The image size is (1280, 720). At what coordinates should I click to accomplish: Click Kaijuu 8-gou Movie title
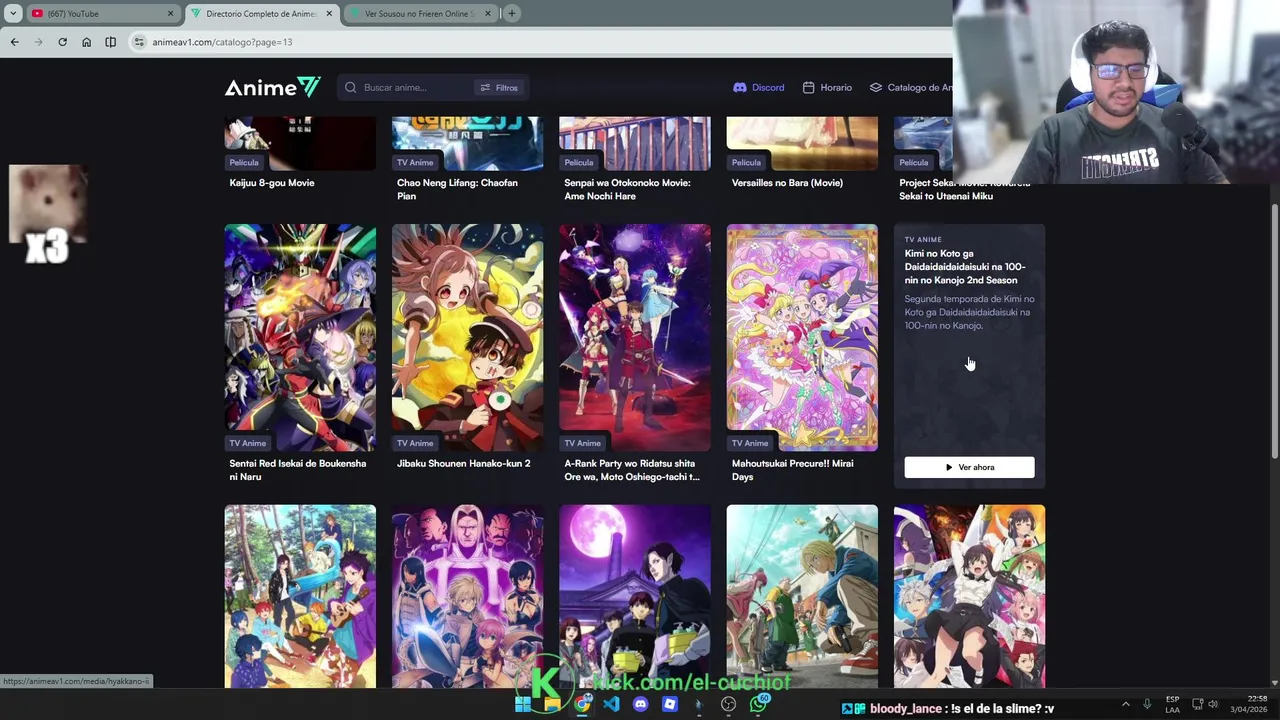click(x=272, y=183)
